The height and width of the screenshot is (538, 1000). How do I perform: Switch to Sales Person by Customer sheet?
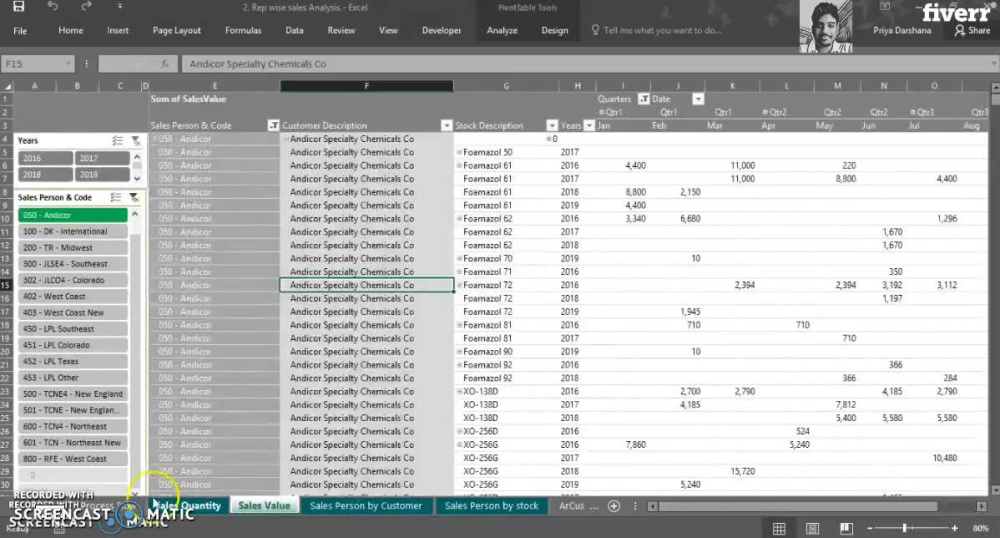(366, 505)
